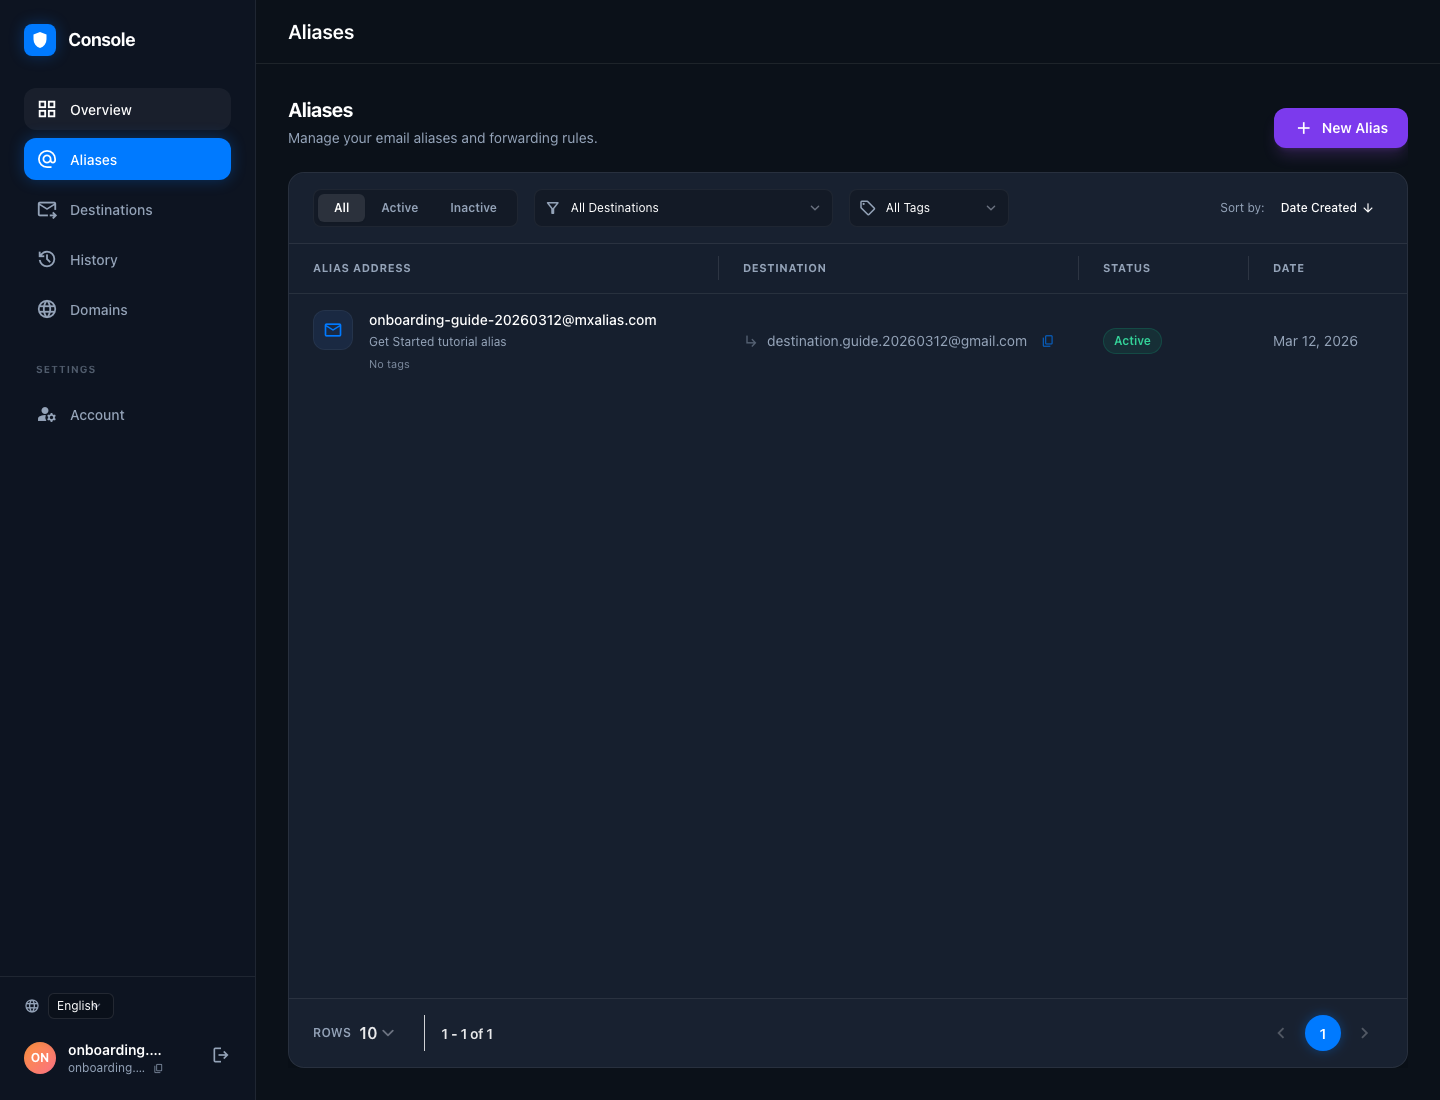Screen dimensions: 1440x1100
Task: Open the All Tags dropdown
Action: [928, 207]
